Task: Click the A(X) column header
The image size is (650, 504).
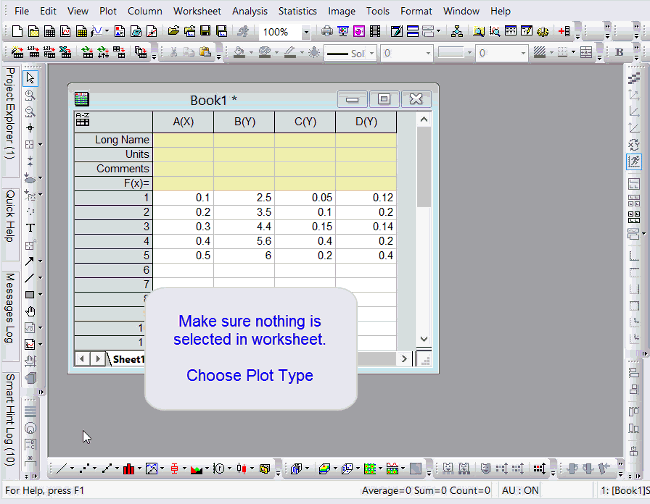Action: pos(183,122)
